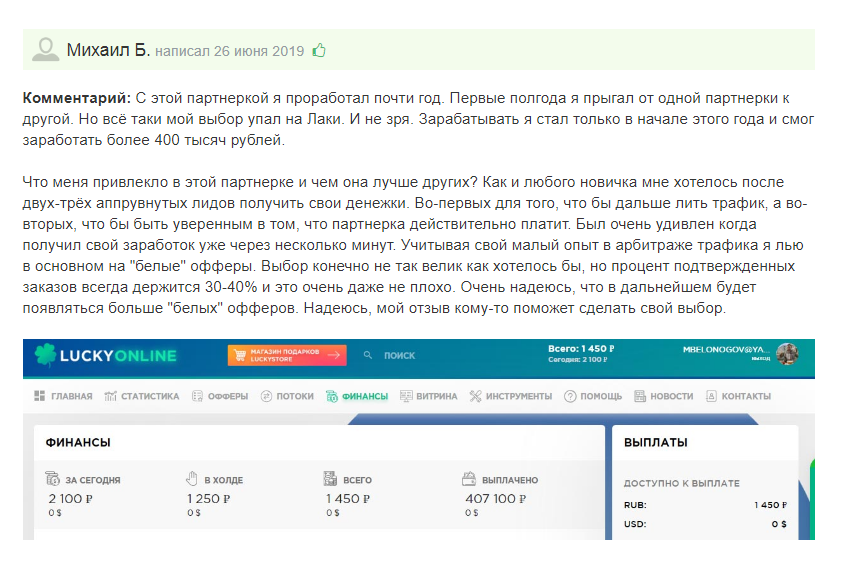851x562 pixels.
Task: Click the reviewer avatar icon of Михаил Б.
Action: tap(46, 49)
